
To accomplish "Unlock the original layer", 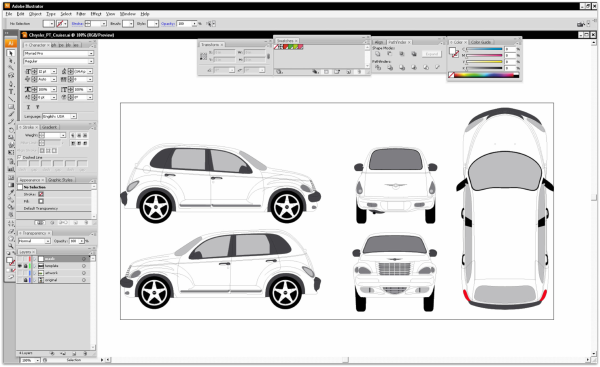I will (x=26, y=280).
